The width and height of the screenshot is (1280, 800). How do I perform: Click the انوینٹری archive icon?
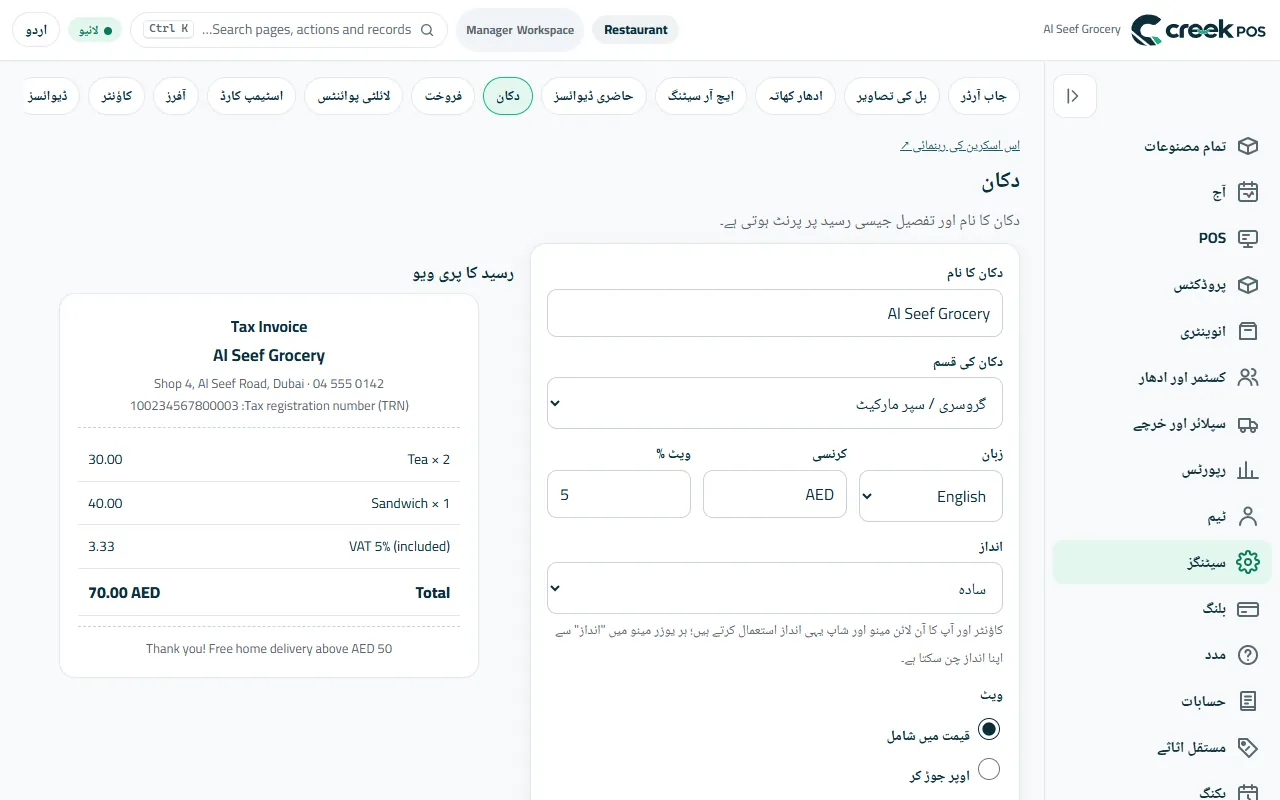[1247, 331]
